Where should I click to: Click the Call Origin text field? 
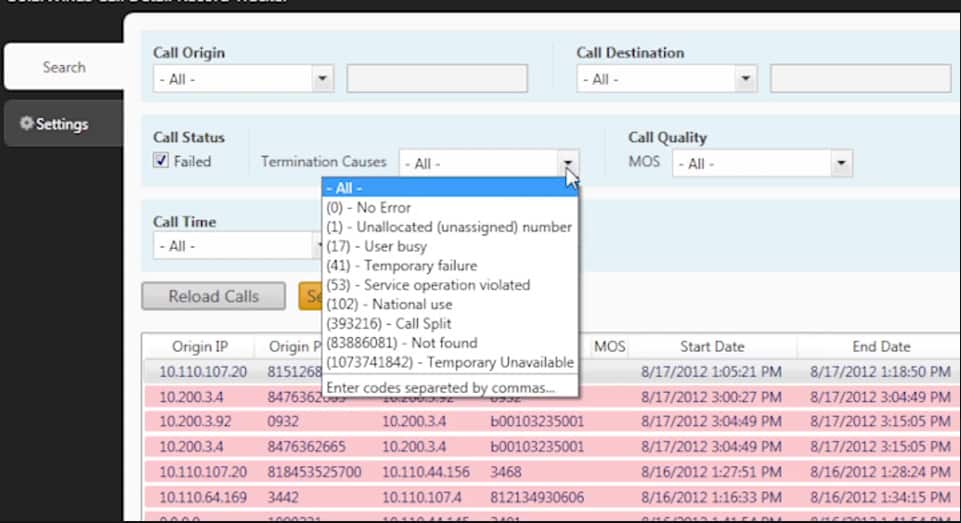437,78
